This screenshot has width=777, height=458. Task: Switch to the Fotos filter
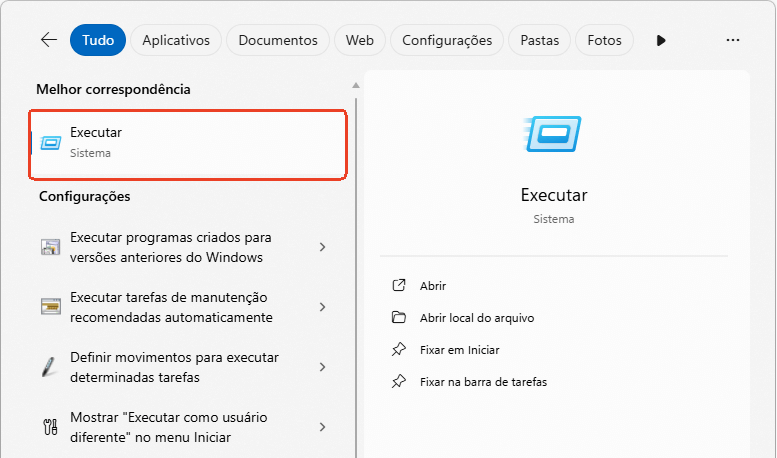604,40
